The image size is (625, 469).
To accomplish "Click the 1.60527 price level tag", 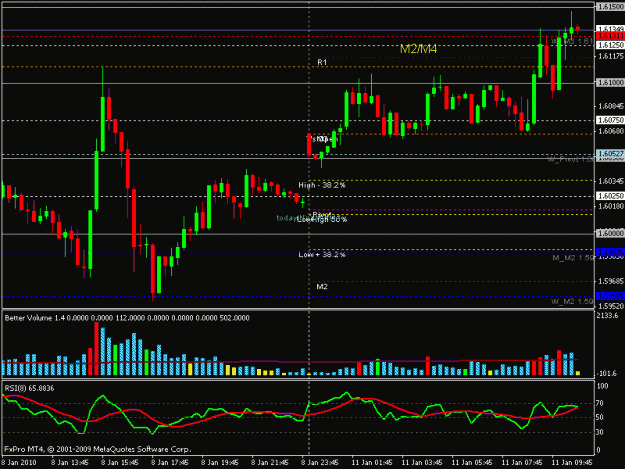I will pyautogui.click(x=610, y=153).
